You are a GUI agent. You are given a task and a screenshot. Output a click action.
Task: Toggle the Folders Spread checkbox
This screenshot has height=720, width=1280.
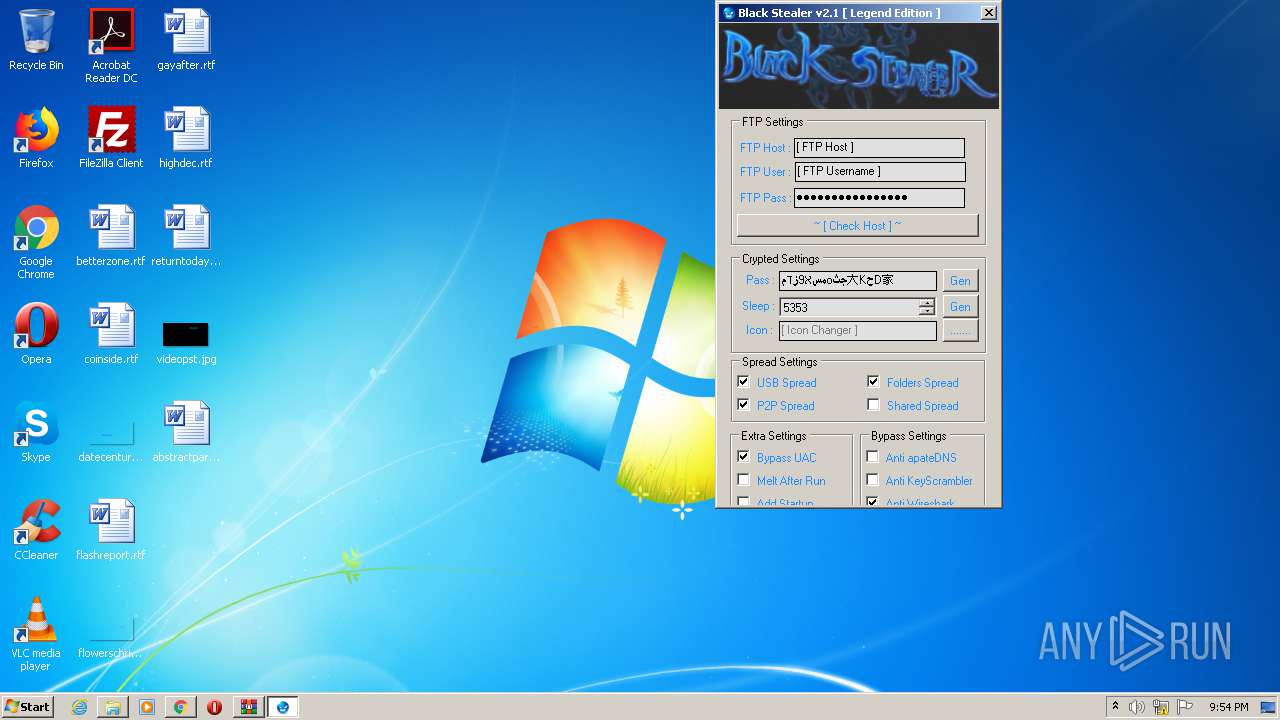pos(873,382)
